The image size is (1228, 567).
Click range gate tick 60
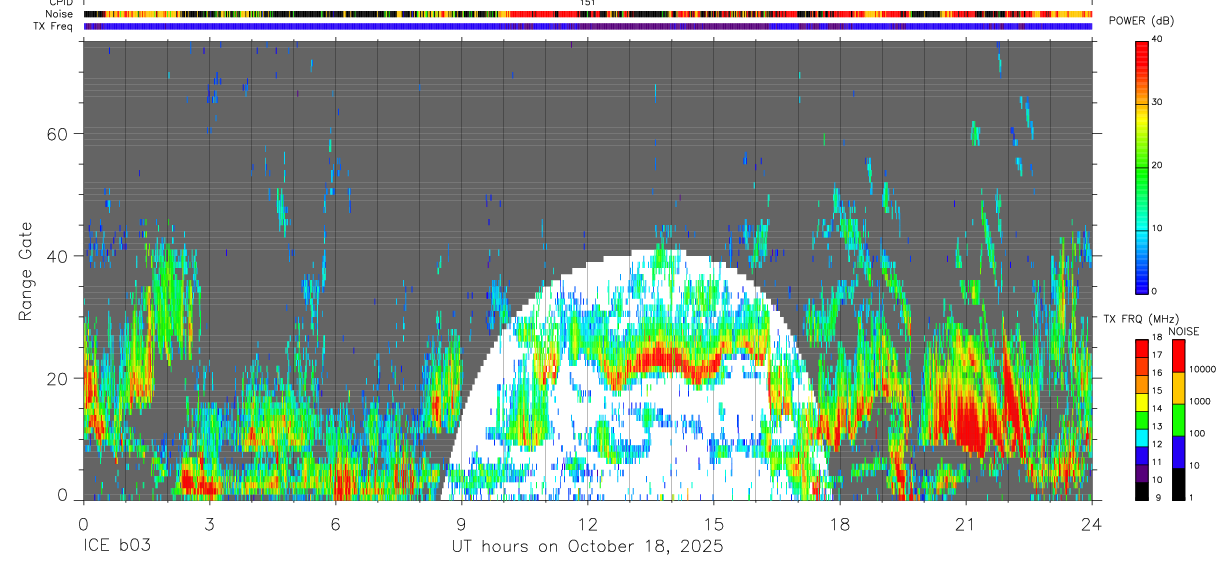(x=59, y=134)
